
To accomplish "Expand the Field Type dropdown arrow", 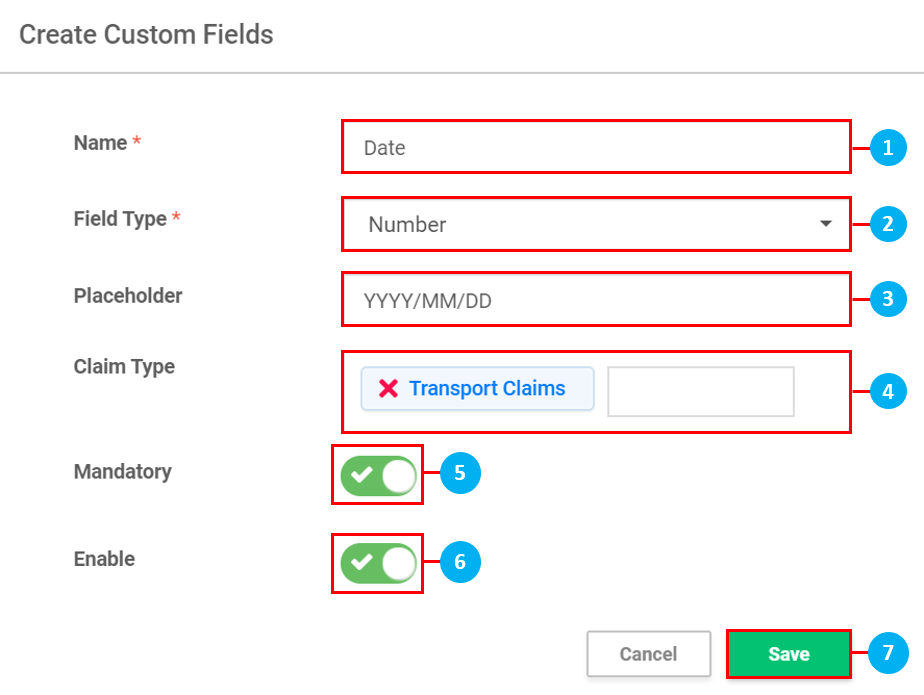I will (825, 224).
